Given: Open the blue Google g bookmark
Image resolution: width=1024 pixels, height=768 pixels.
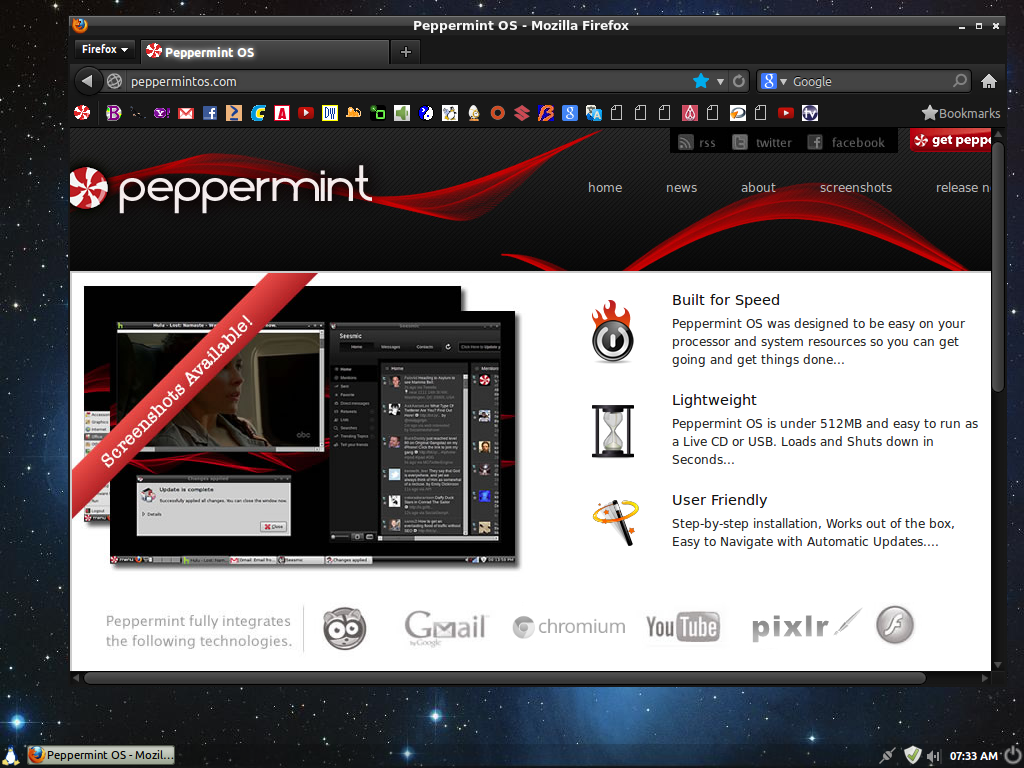Looking at the screenshot, I should click(569, 113).
